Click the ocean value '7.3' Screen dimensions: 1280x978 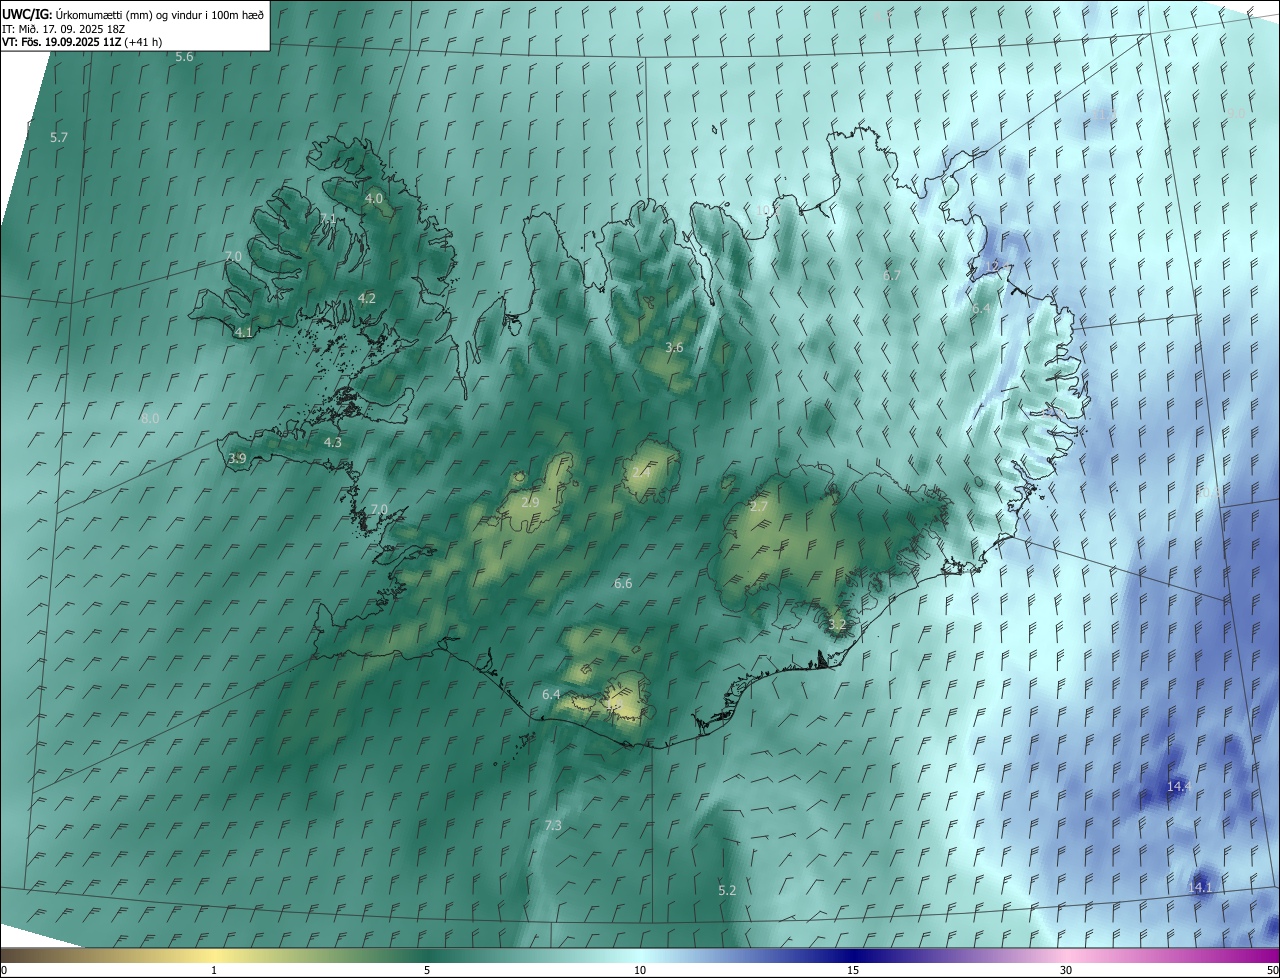tap(553, 825)
